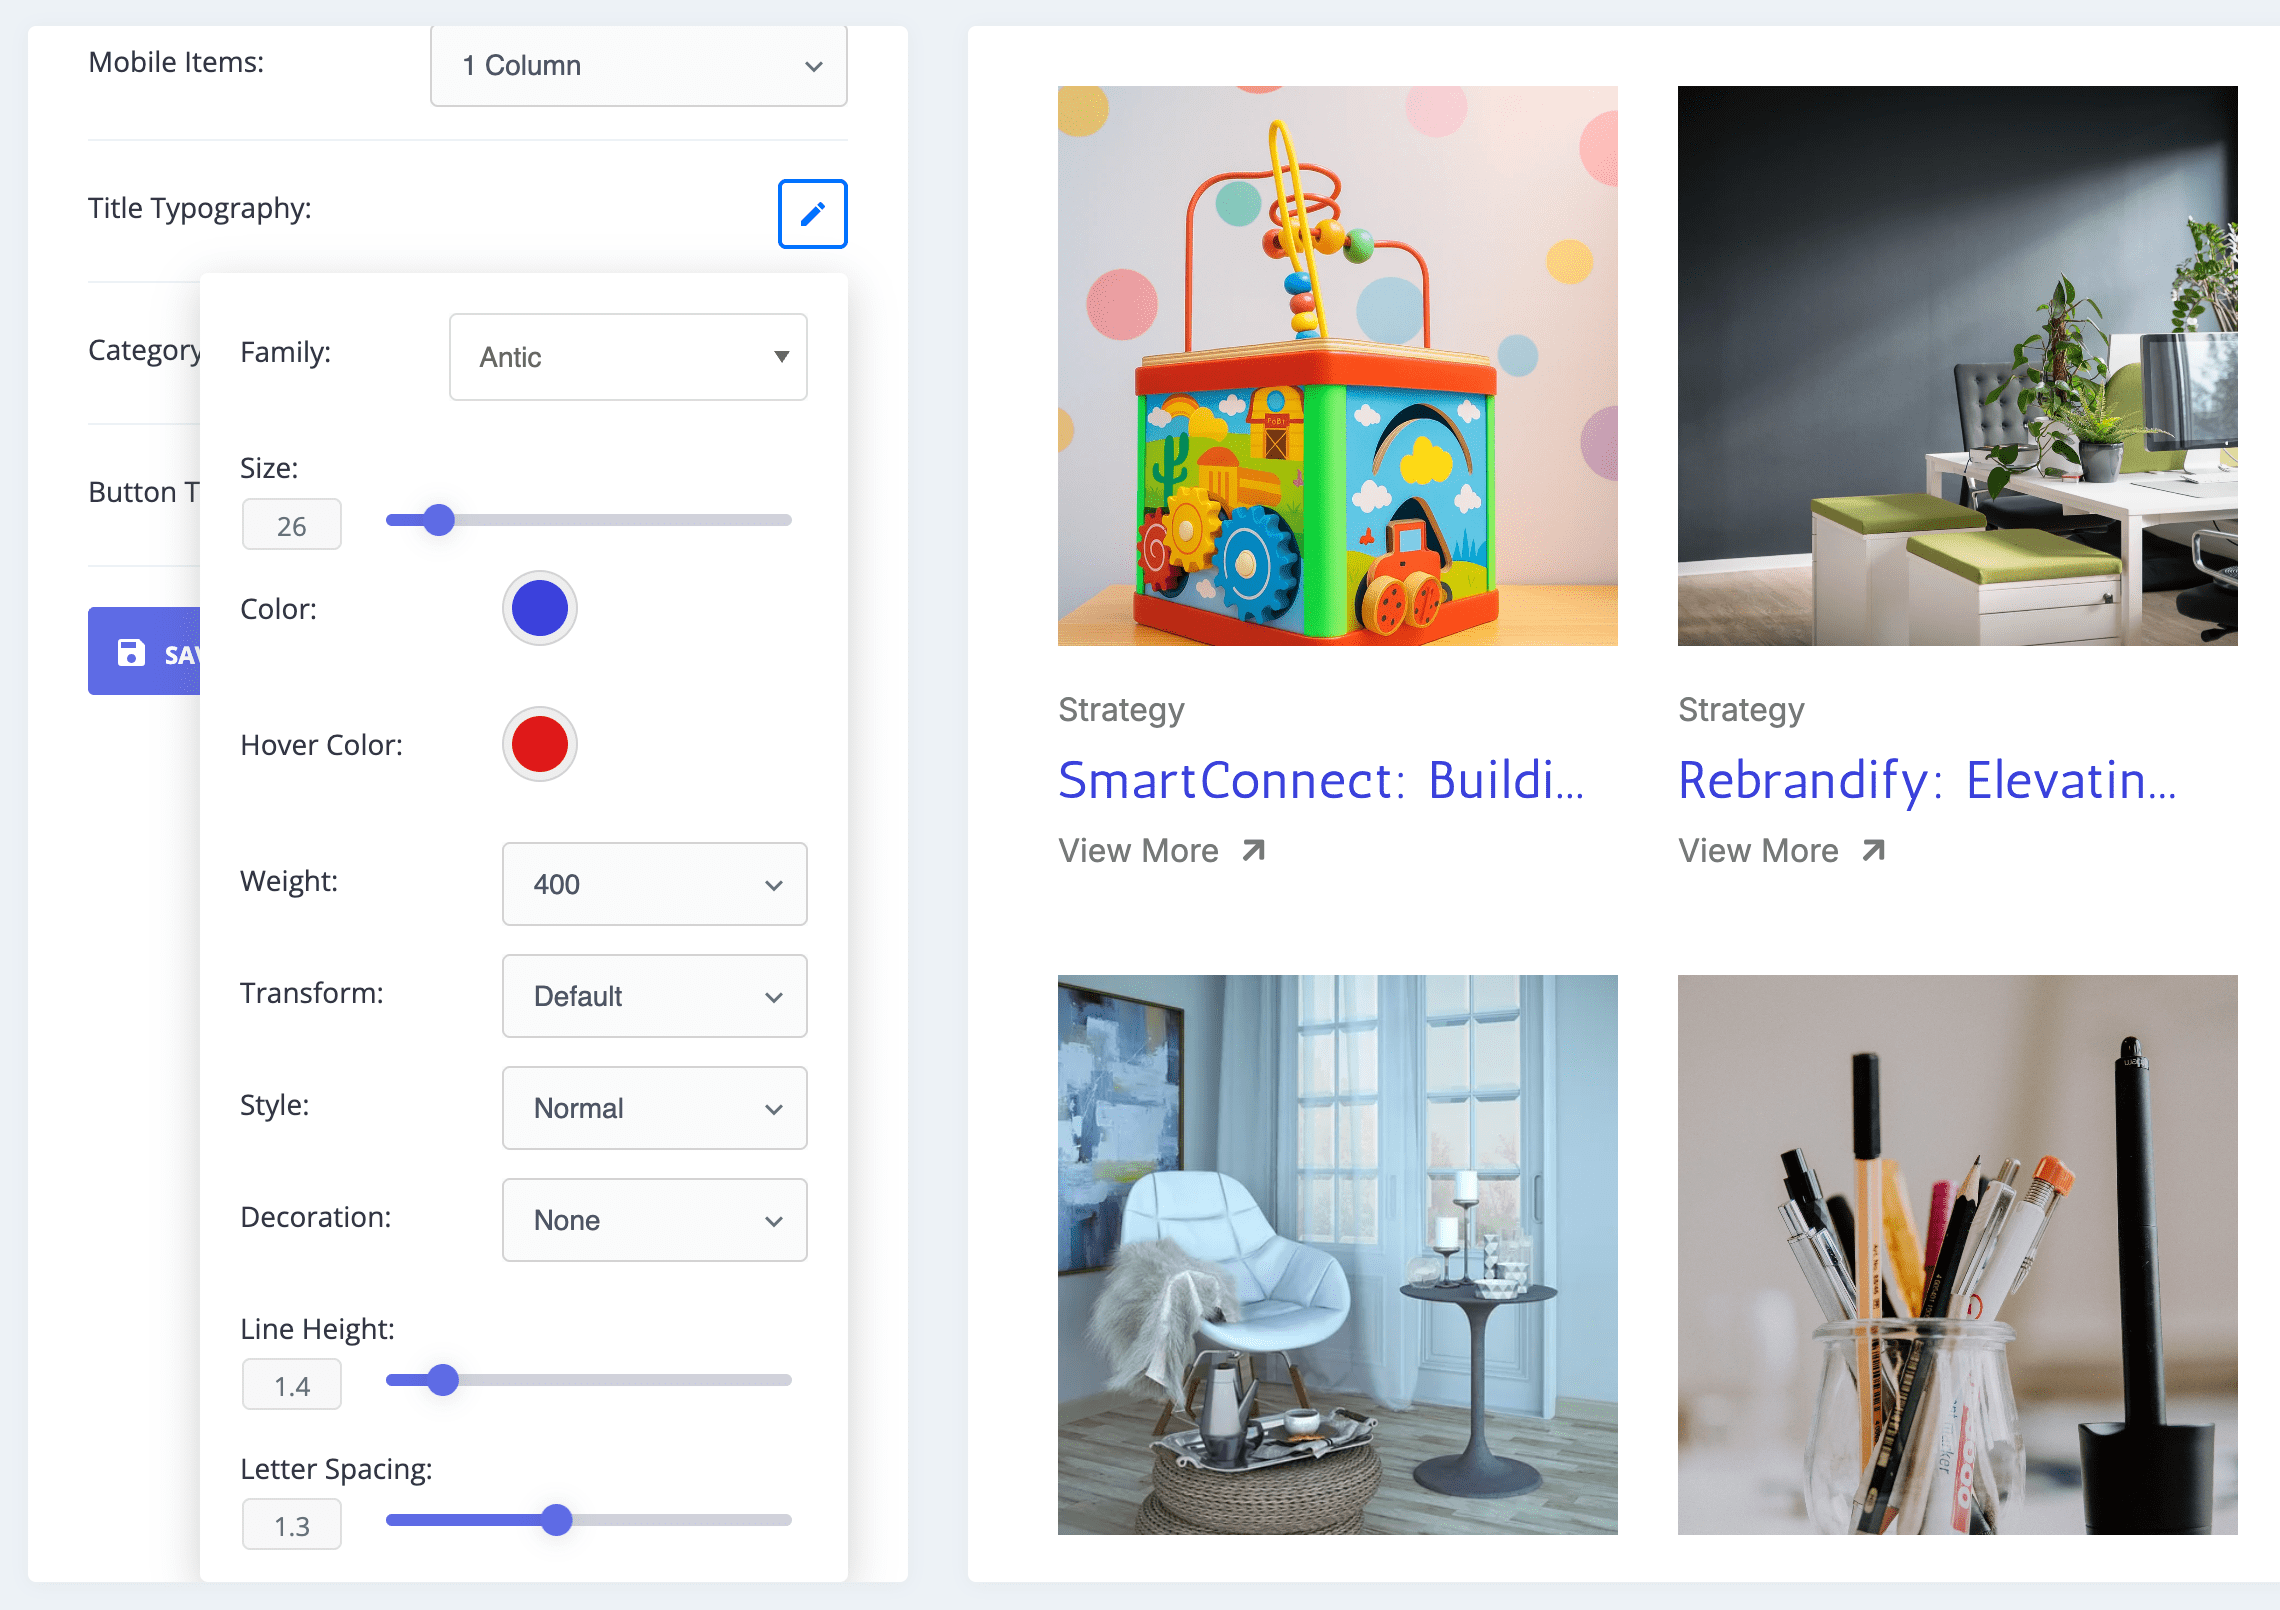Click the Line Height slider handle
The width and height of the screenshot is (2280, 1610).
point(443,1380)
